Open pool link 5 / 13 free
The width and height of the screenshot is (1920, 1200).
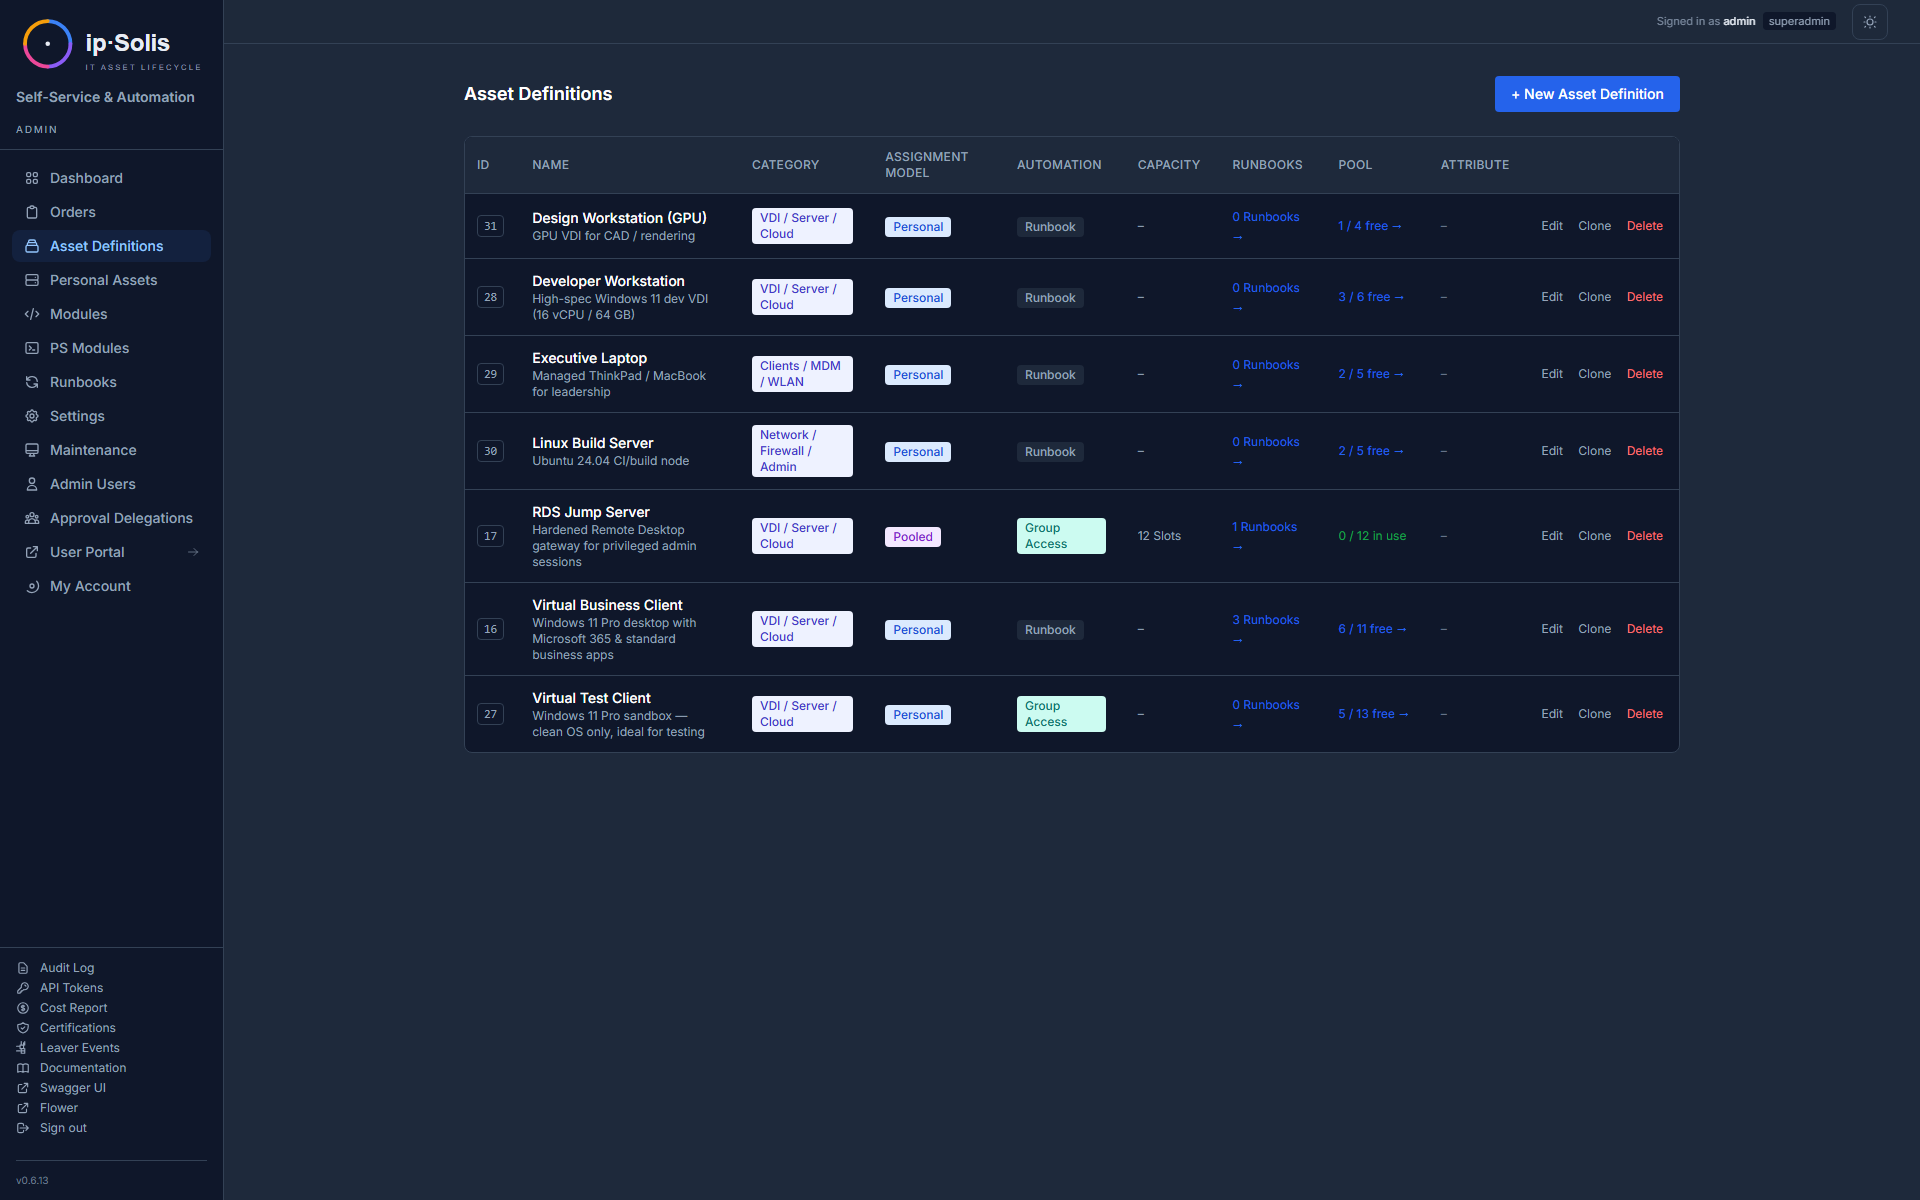point(1373,714)
